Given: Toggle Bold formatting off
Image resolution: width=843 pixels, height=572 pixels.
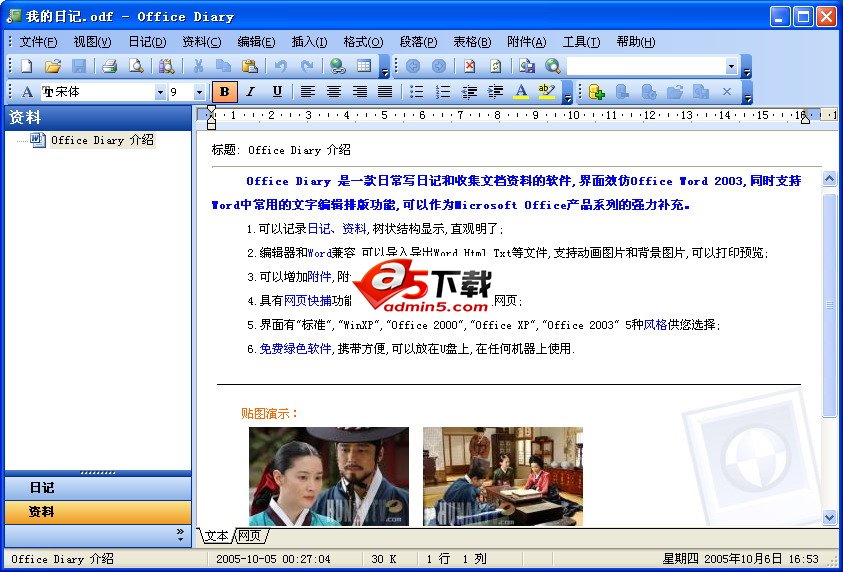Looking at the screenshot, I should tap(225, 92).
